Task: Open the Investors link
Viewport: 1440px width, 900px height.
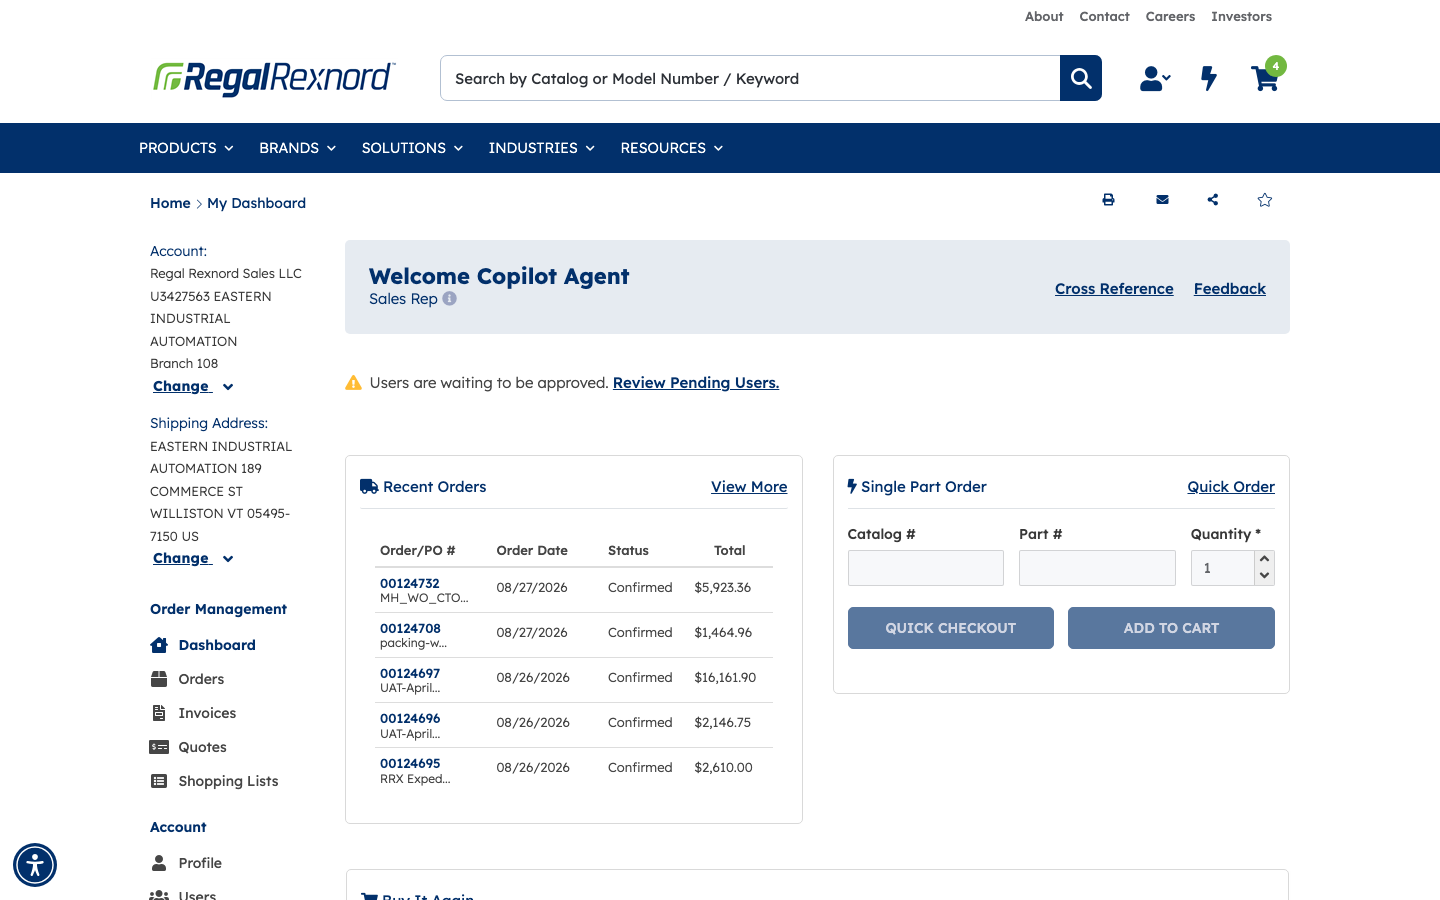Action: 1241,16
